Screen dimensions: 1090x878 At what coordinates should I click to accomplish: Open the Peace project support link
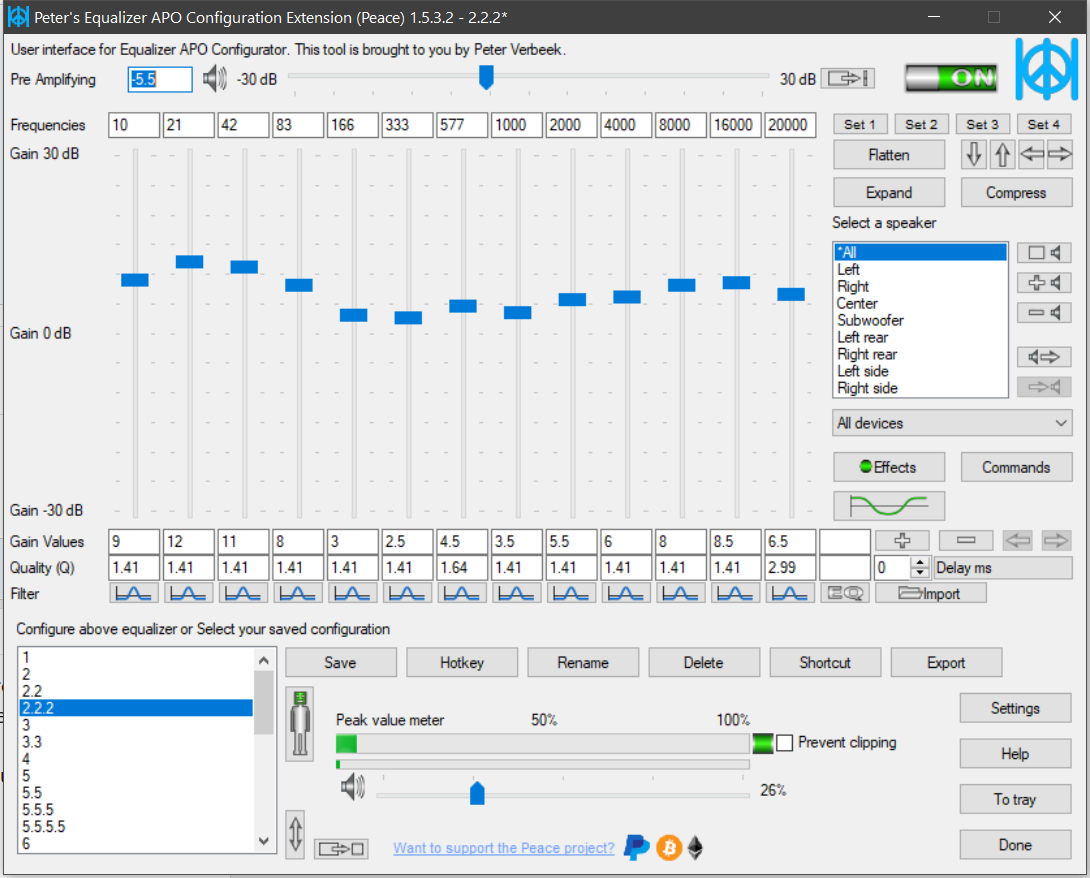pos(503,848)
